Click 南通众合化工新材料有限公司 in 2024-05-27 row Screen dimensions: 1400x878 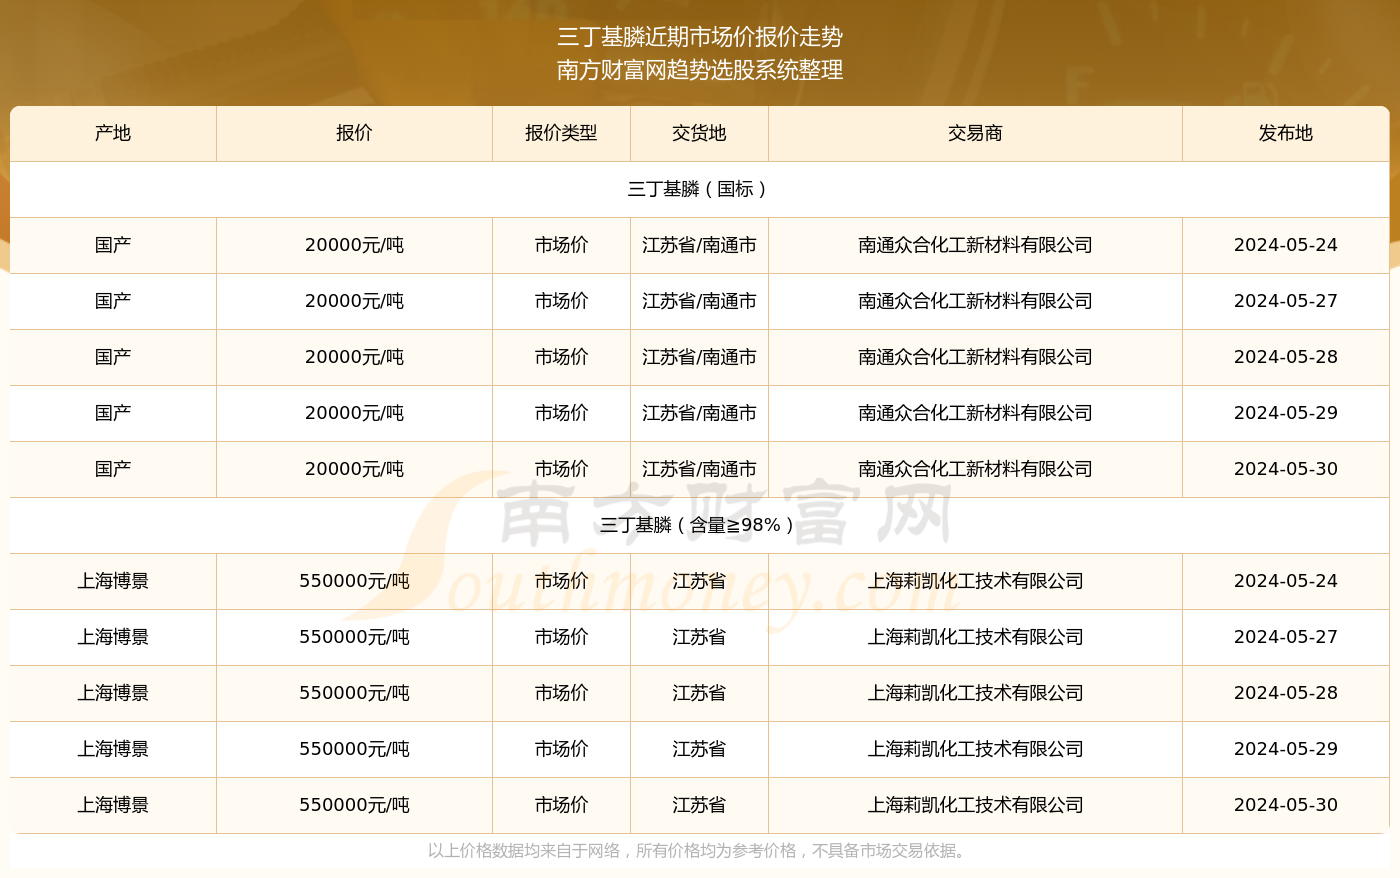pyautogui.click(x=975, y=301)
